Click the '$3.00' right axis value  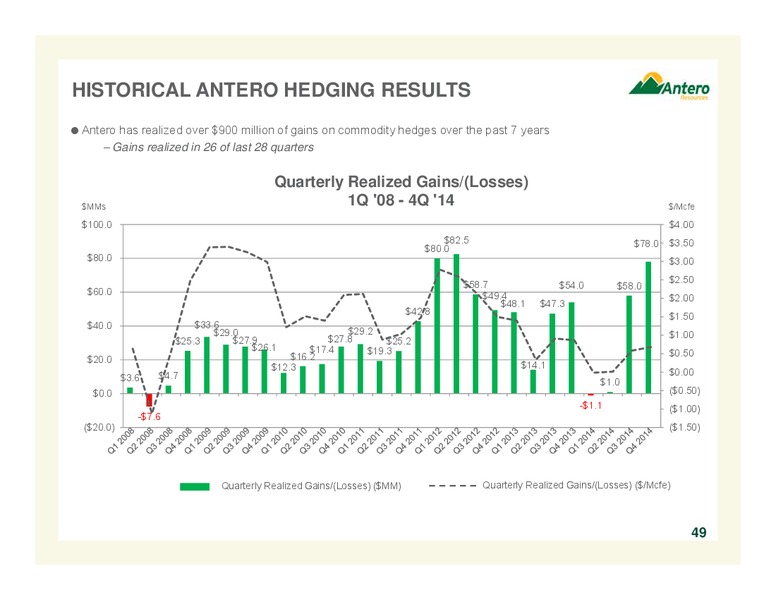pos(681,261)
